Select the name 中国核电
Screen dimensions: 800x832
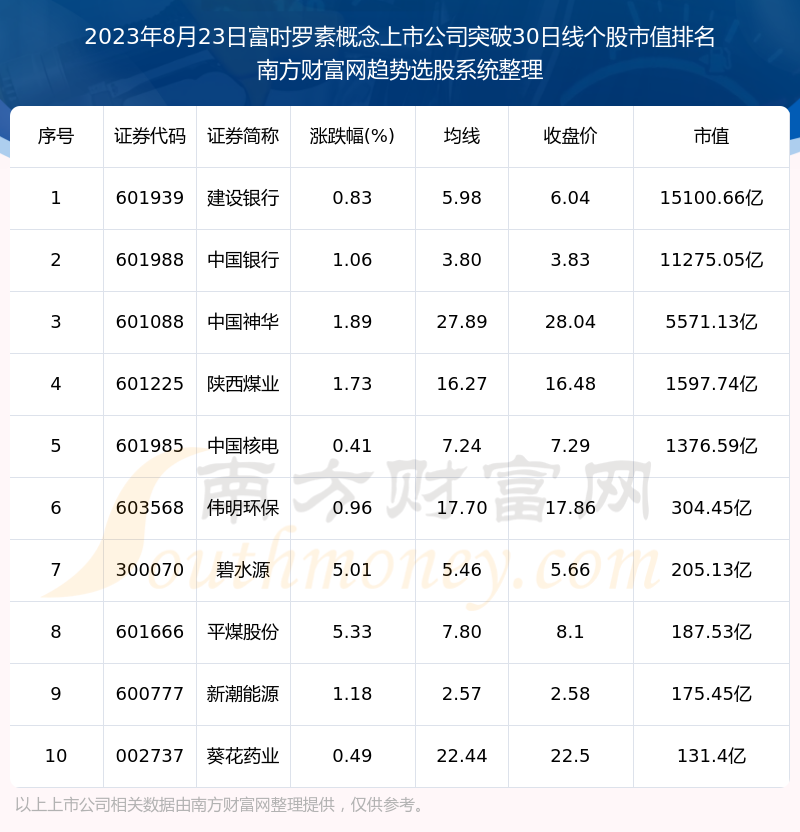click(x=243, y=446)
